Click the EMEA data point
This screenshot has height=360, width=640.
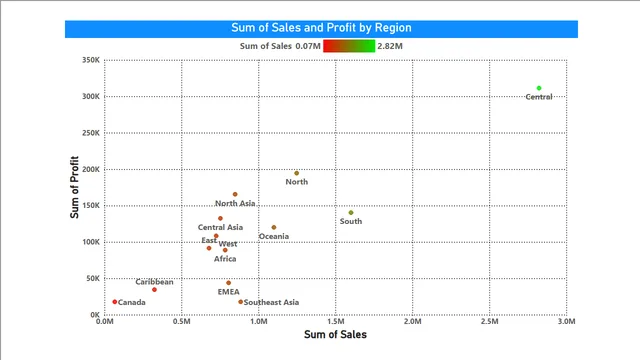pyautogui.click(x=229, y=283)
